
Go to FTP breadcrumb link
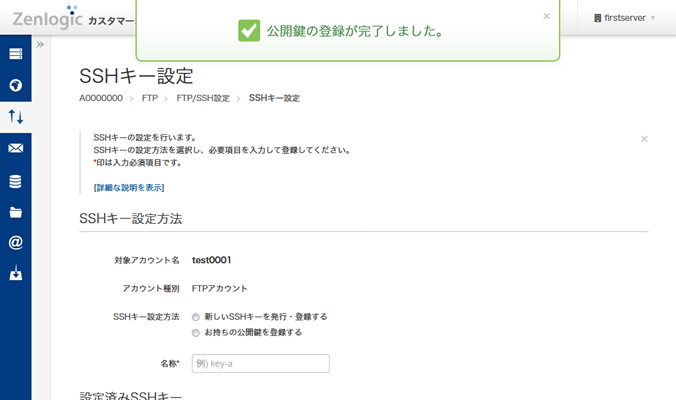(x=150, y=98)
